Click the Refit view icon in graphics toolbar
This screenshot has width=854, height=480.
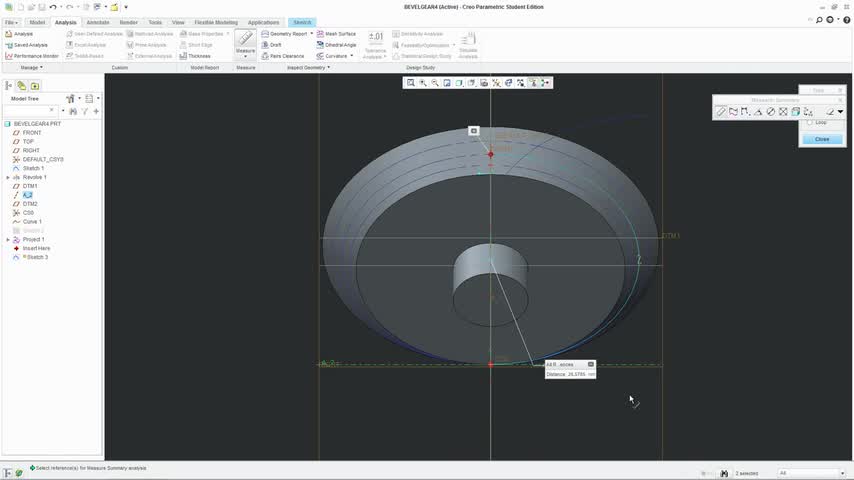click(x=411, y=83)
